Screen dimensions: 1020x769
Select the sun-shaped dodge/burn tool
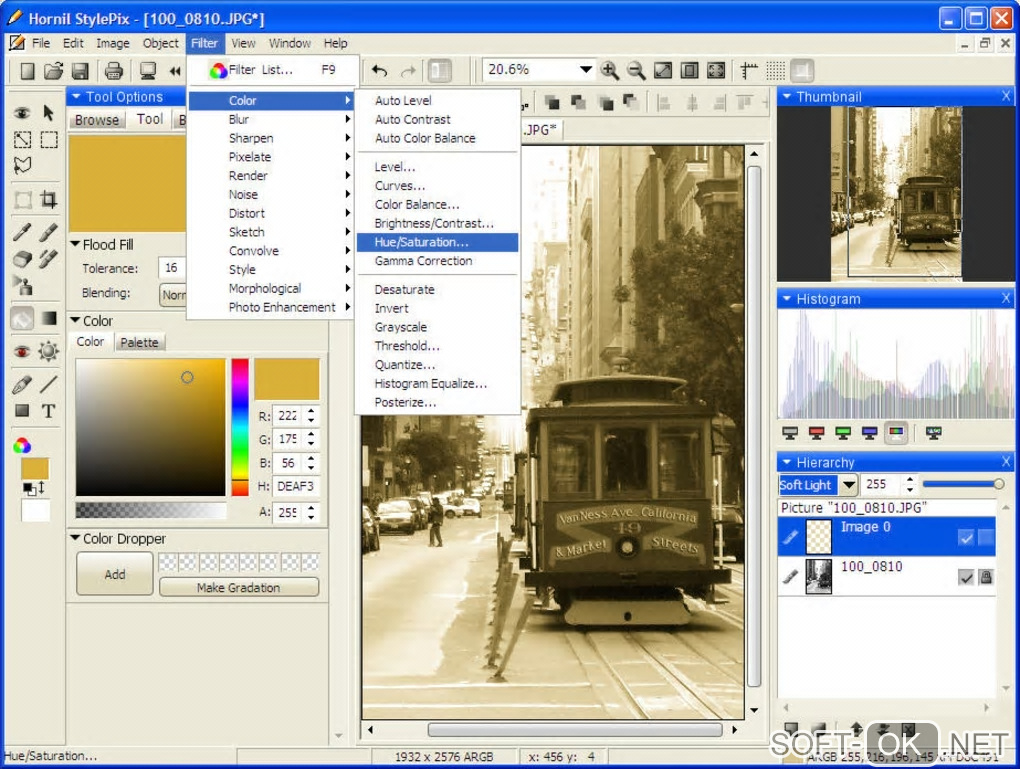49,351
